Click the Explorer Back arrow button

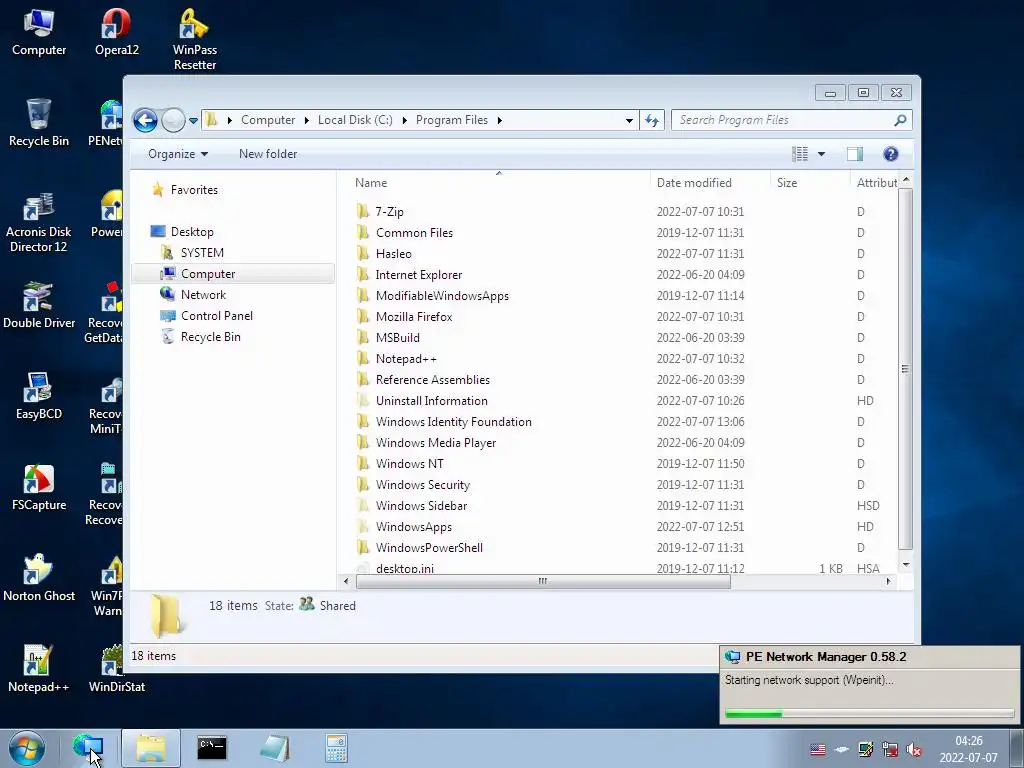145,120
